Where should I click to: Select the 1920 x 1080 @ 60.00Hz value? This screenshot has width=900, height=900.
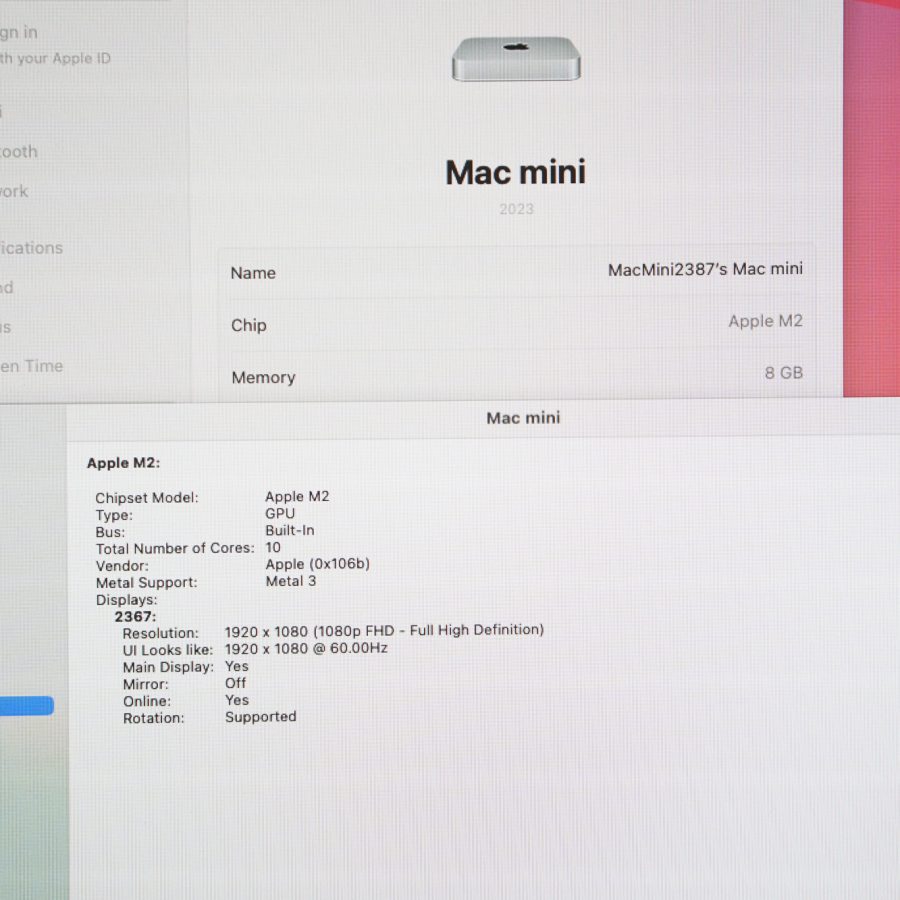coord(306,649)
